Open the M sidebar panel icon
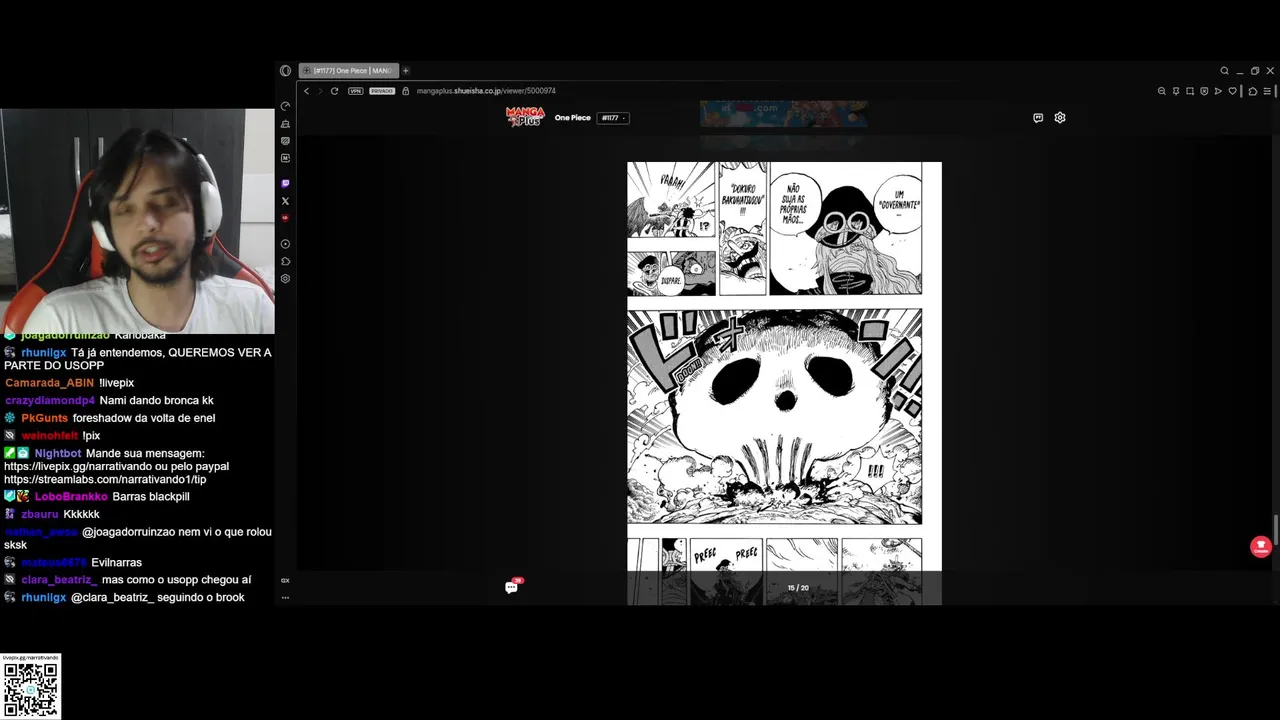 [x=285, y=158]
